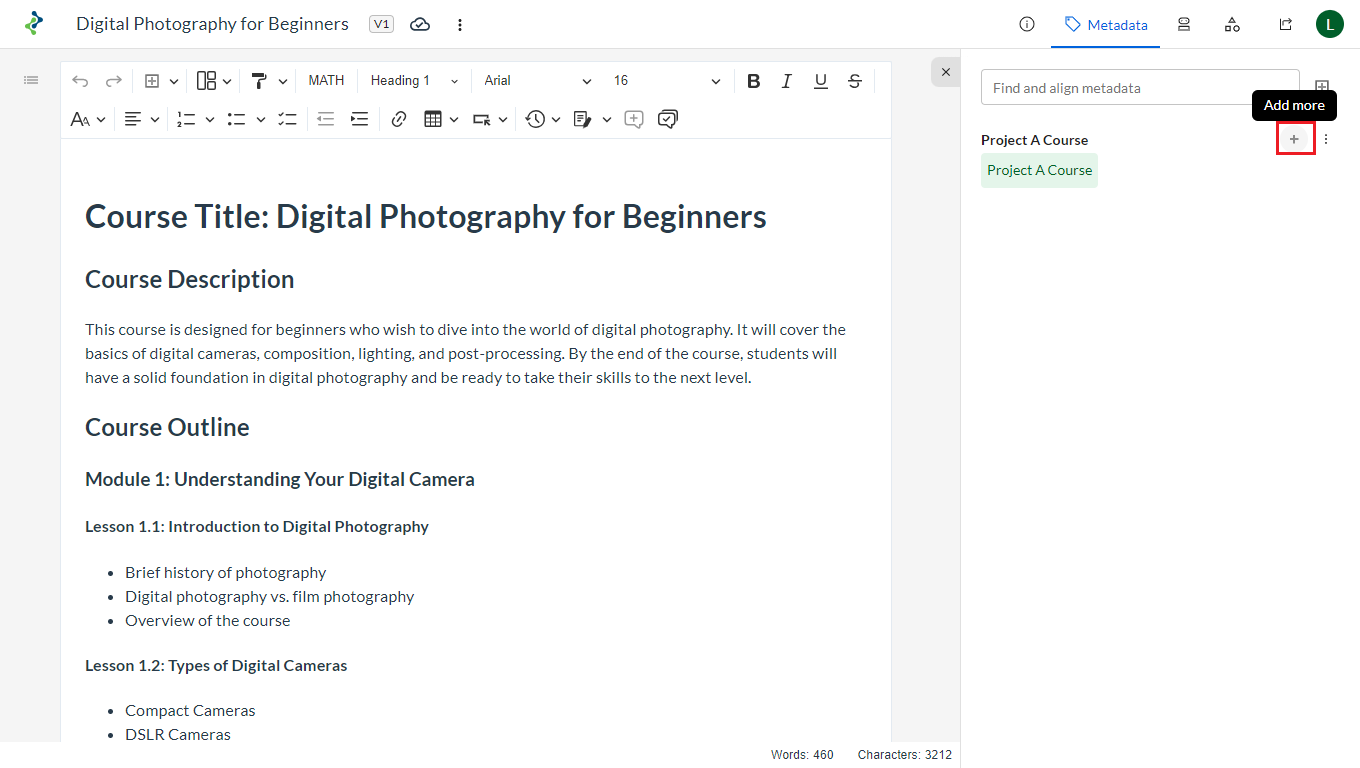Click the insert link icon

(x=399, y=119)
